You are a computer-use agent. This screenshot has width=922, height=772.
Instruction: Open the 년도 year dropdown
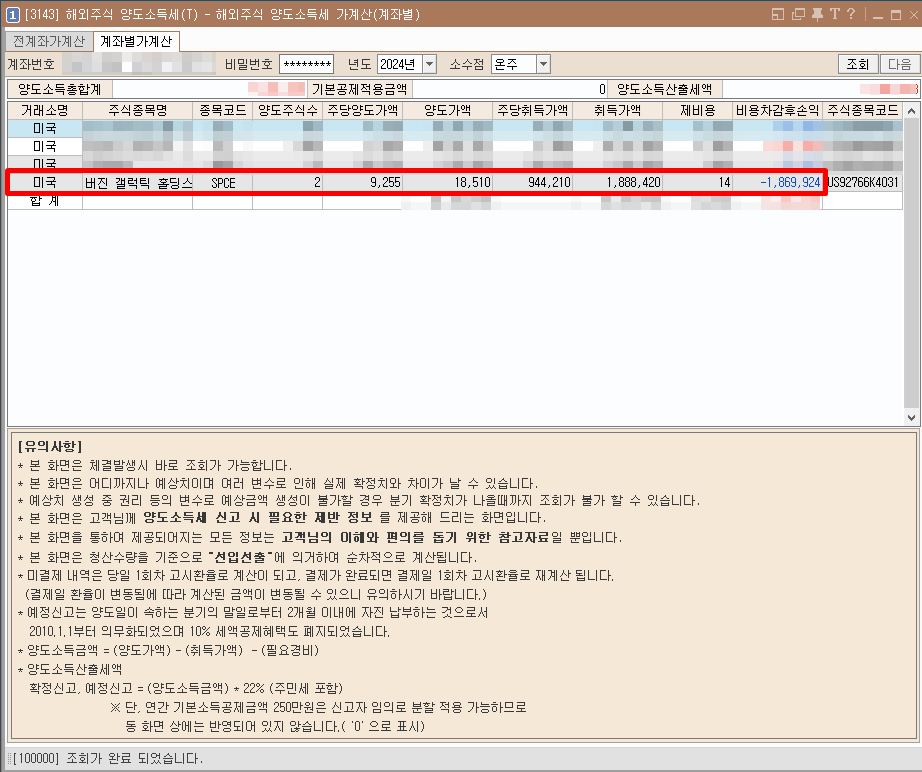pos(429,63)
